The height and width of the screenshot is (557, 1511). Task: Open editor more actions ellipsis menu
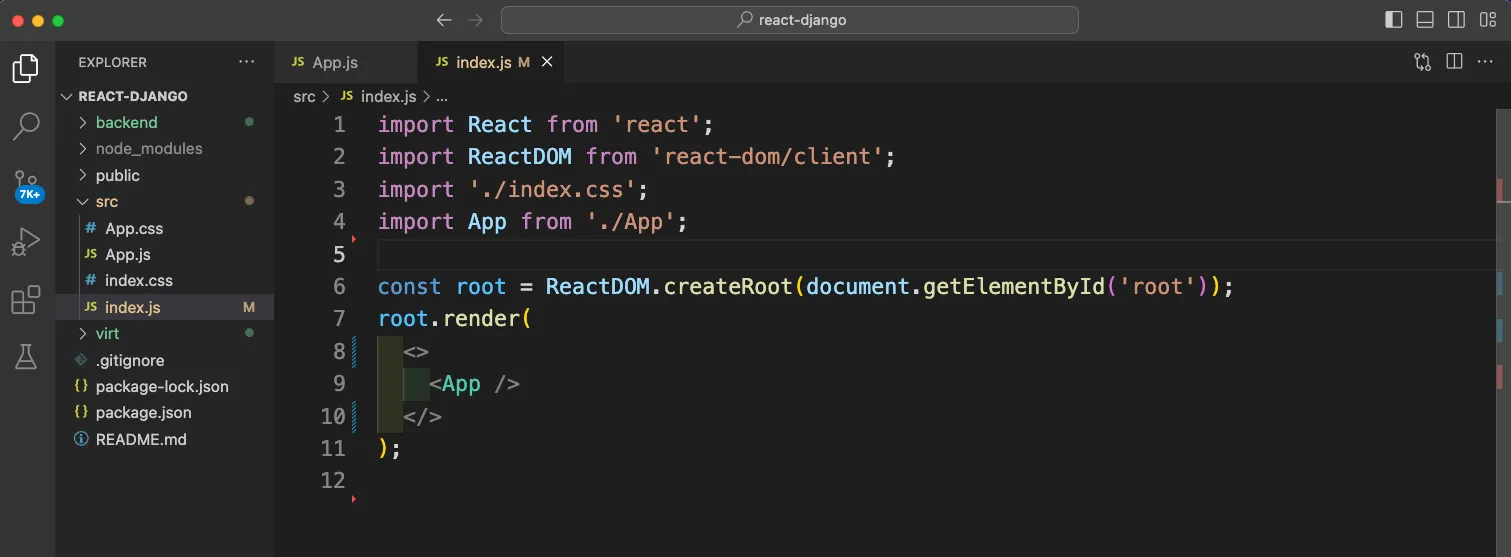click(x=1485, y=62)
